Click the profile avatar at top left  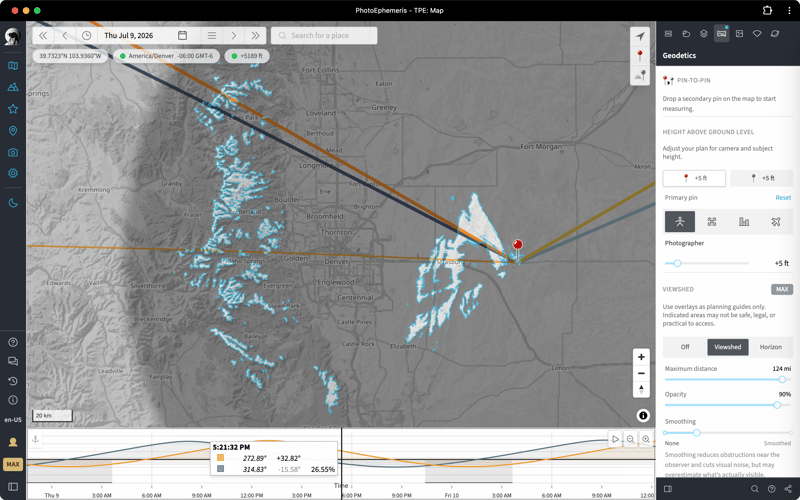(13, 37)
